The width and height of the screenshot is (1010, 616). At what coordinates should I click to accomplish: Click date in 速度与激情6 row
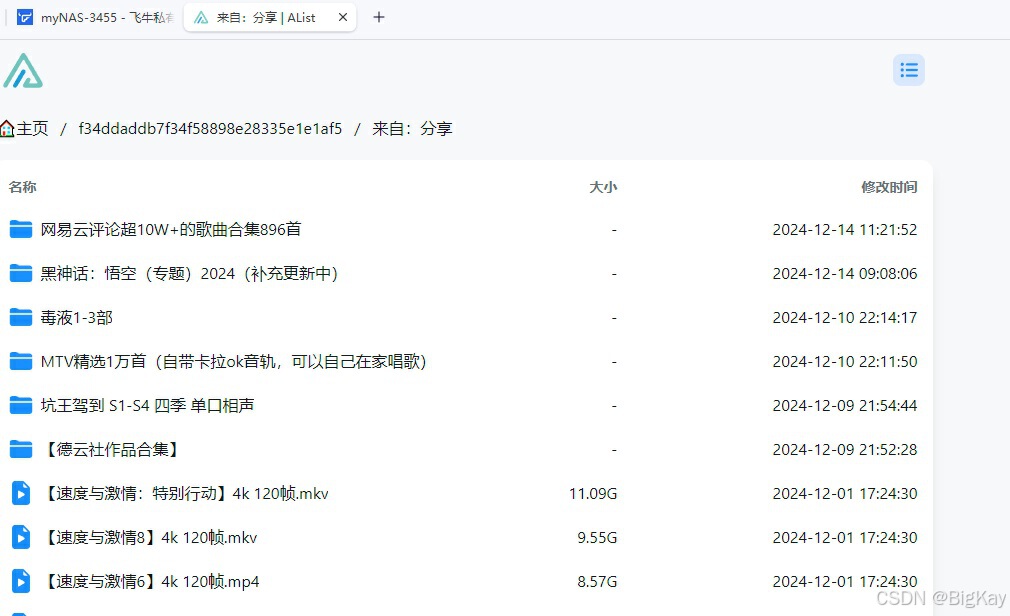click(x=844, y=581)
